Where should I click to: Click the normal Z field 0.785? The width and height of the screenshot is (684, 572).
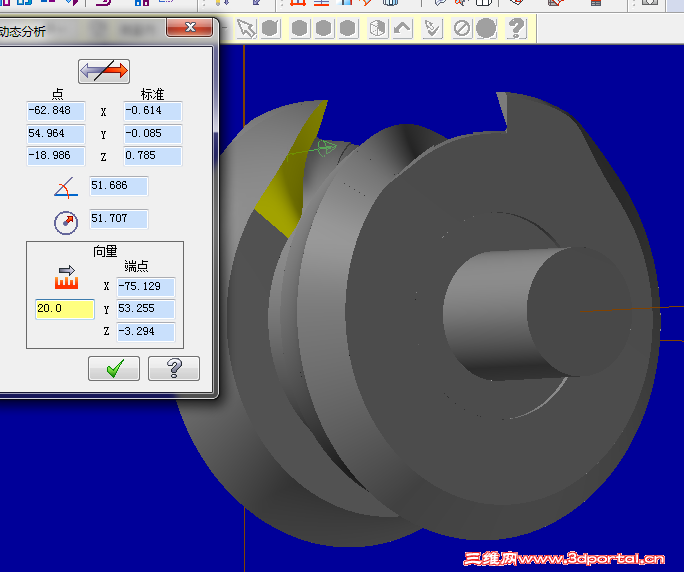153,156
